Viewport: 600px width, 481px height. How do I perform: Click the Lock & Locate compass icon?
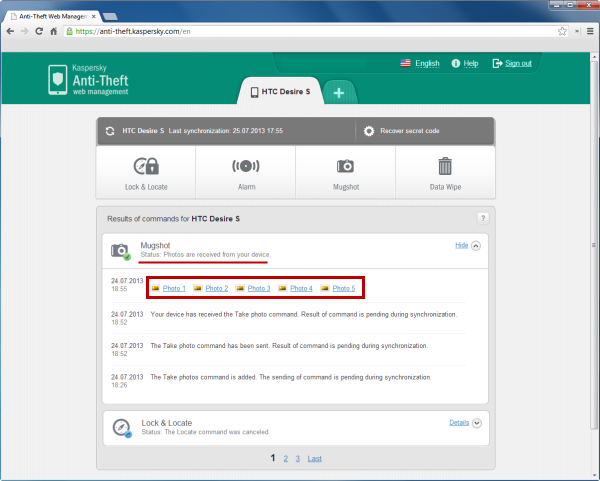tap(122, 428)
